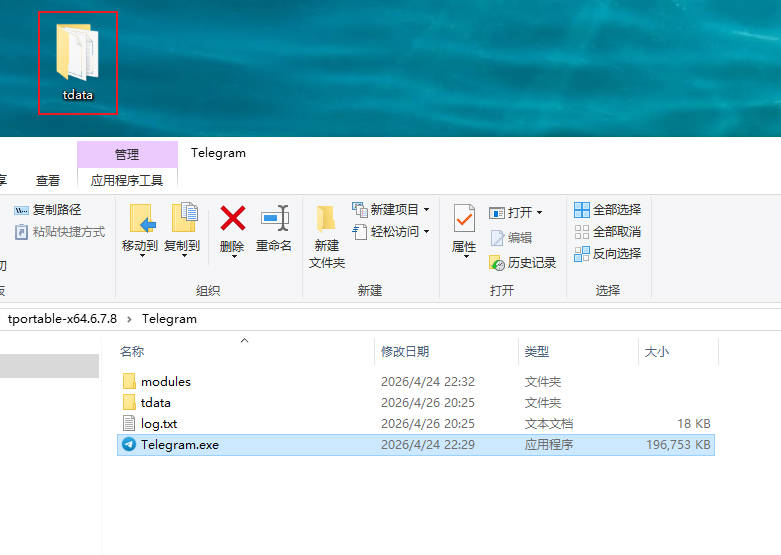This screenshot has width=781, height=555.
Task: Switch to the View ribbon tab
Action: [48, 180]
